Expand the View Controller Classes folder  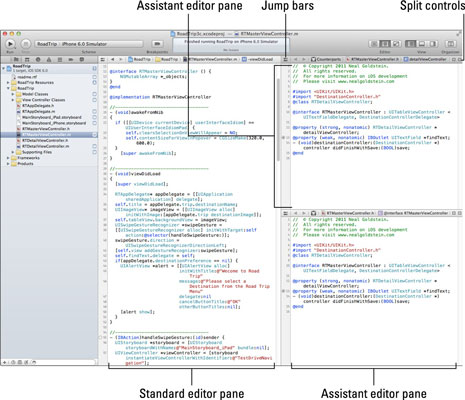(x=13, y=100)
